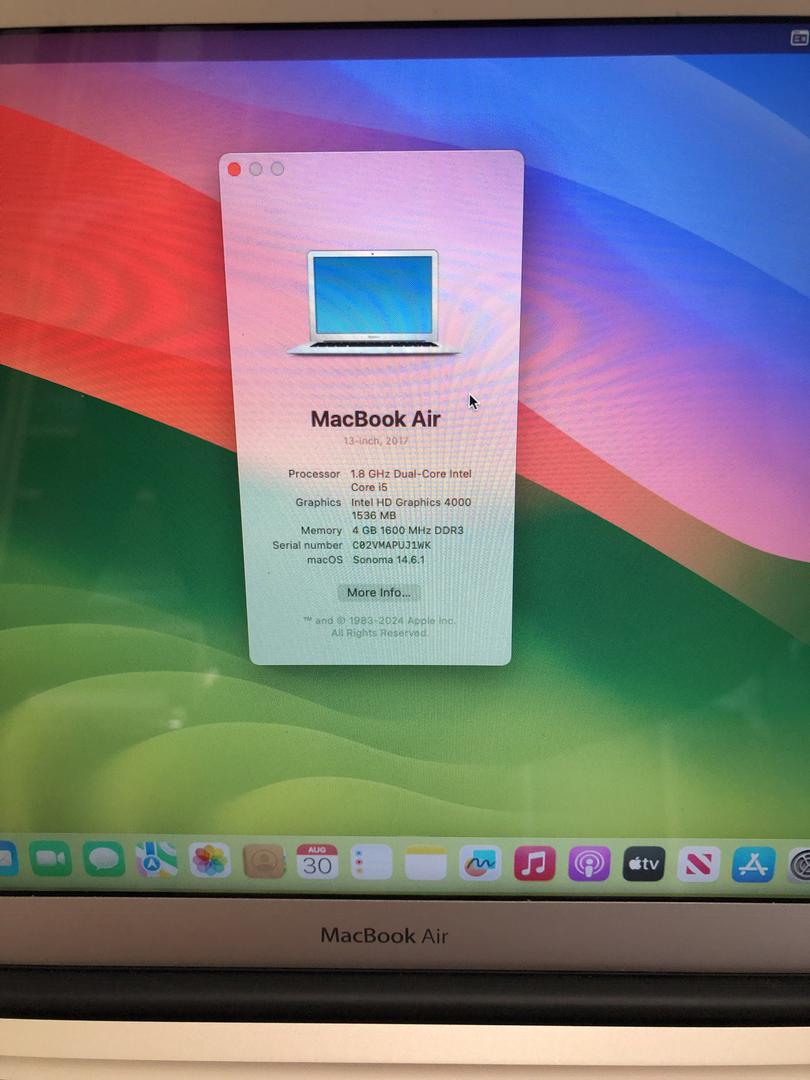Open Maps from the Dock
Image resolution: width=810 pixels, height=1080 pixels.
point(156,860)
